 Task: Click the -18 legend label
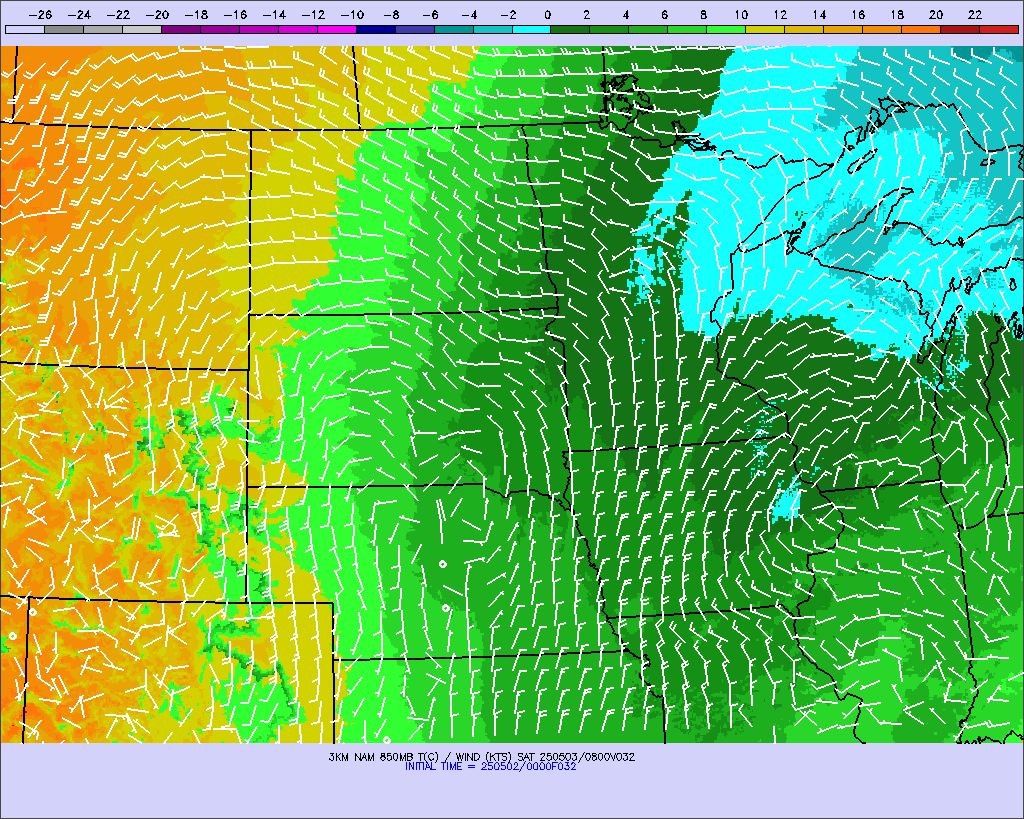point(196,14)
